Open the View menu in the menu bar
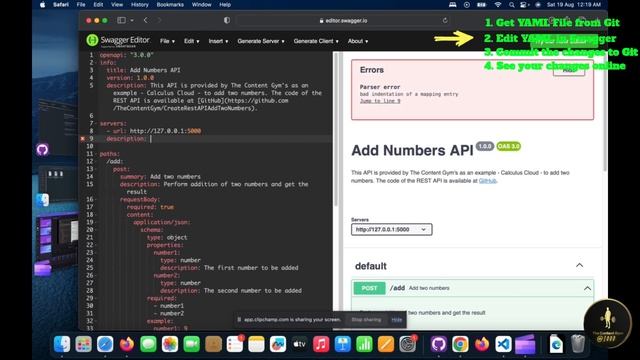Screen dimensions: 640x360 [117, 4]
